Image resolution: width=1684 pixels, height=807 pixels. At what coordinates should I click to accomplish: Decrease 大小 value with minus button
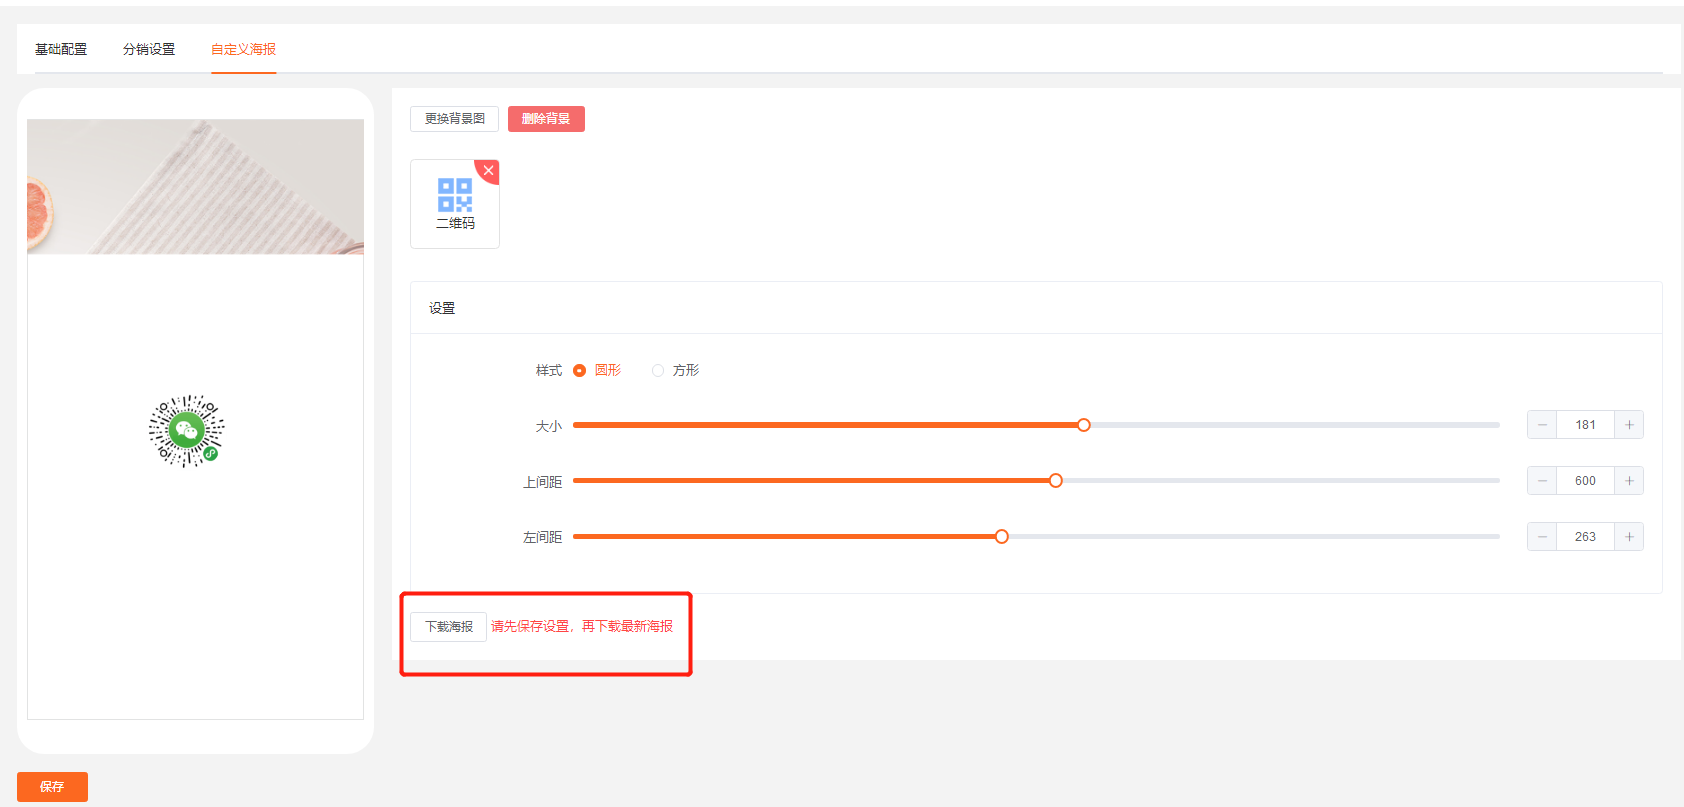pos(1542,425)
